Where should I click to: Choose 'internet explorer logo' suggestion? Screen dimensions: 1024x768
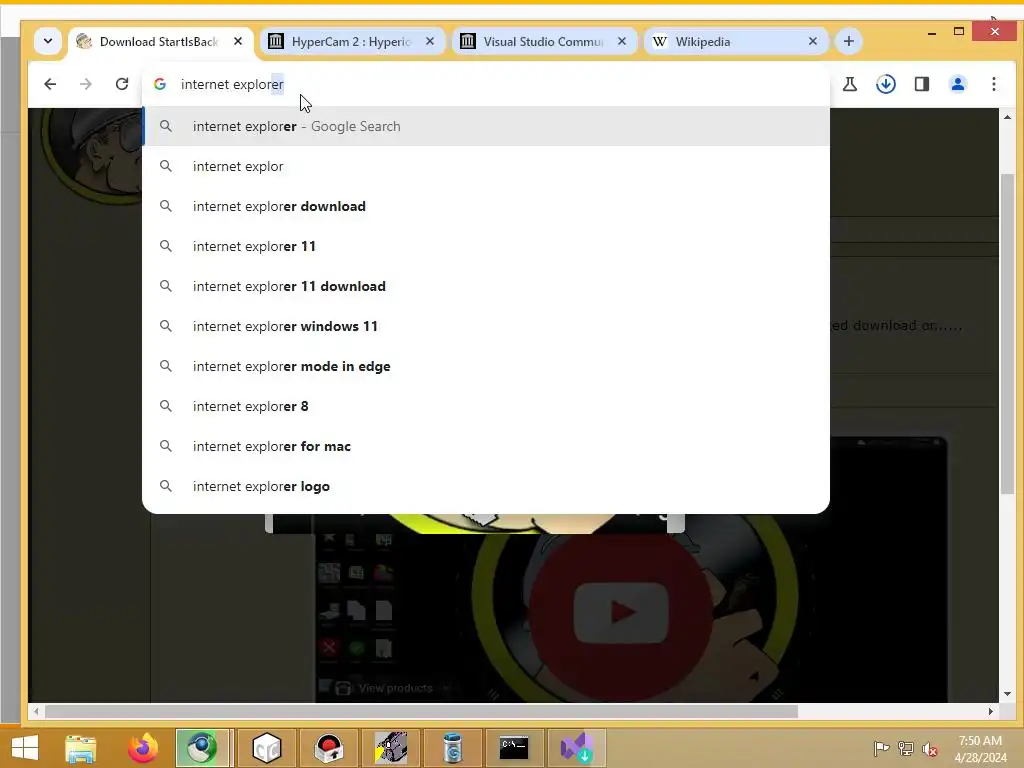pyautogui.click(x=486, y=487)
